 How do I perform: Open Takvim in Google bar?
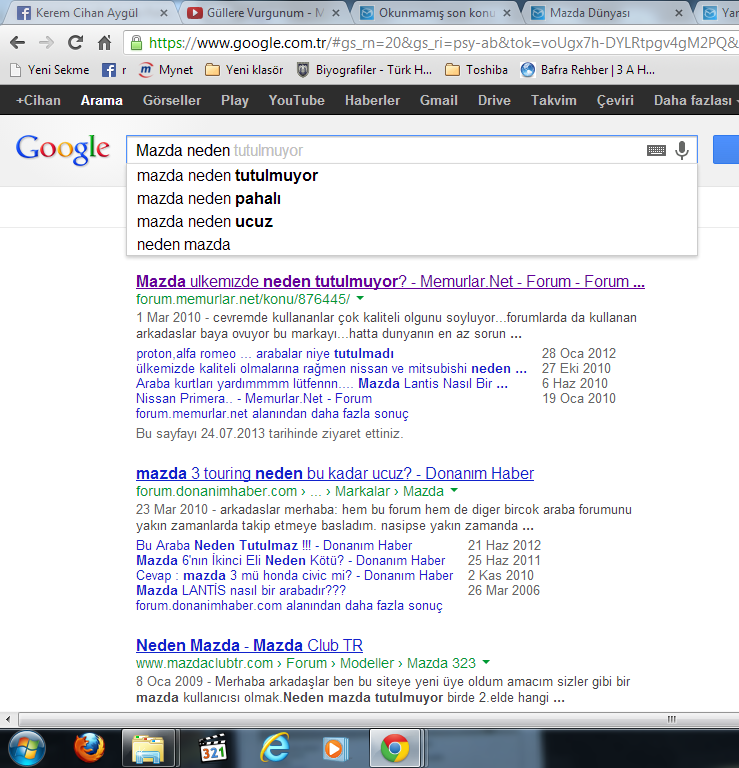[554, 100]
